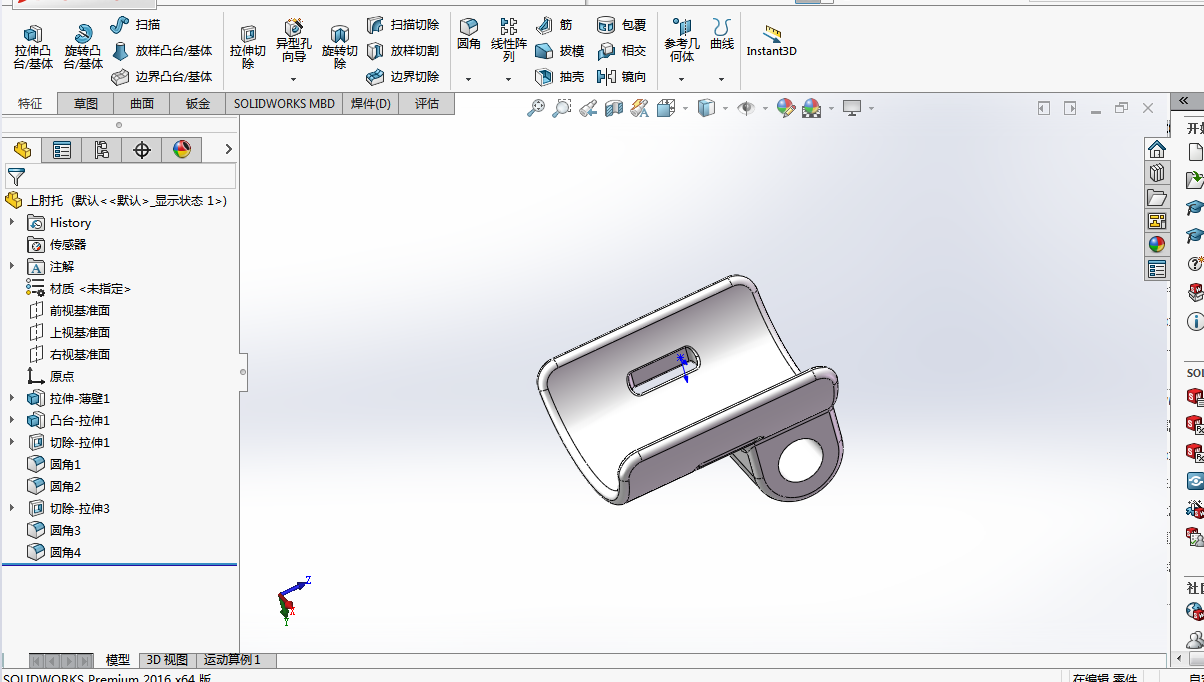Open the 异型孔向导 hole wizard
The image size is (1204, 682).
point(294,40)
